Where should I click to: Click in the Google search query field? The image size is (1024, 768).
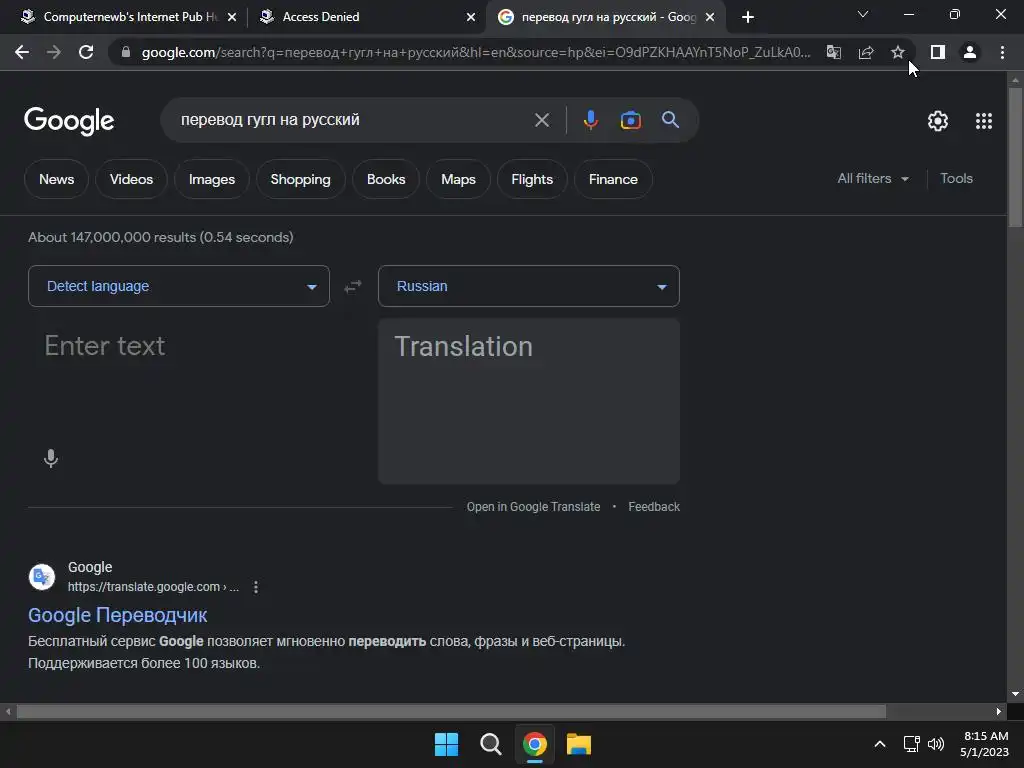coord(353,120)
